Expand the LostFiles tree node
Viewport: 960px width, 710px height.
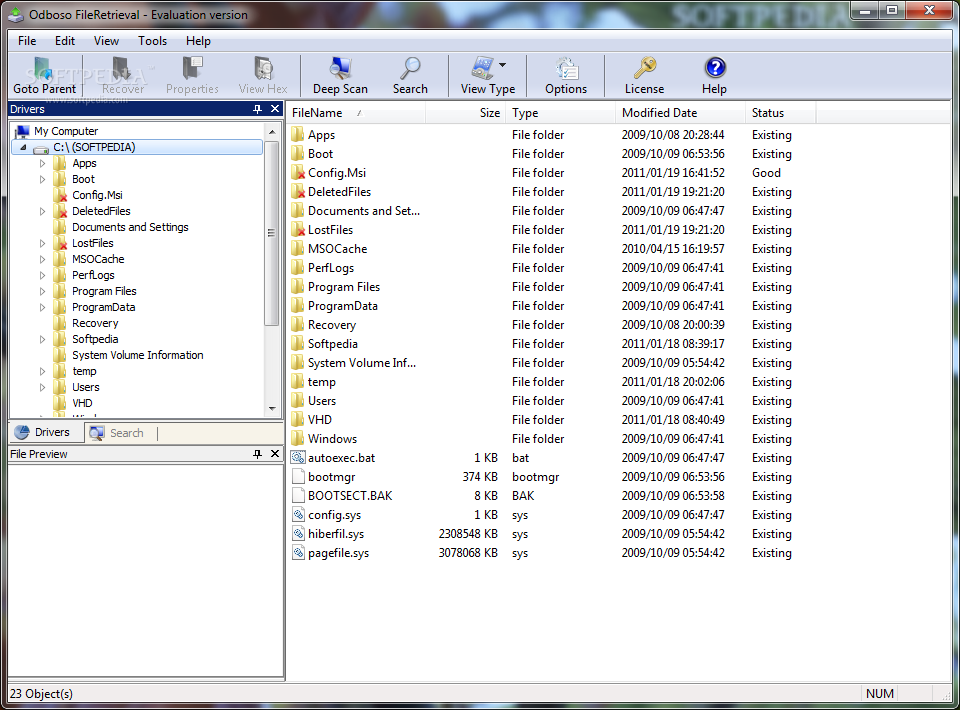click(x=42, y=243)
